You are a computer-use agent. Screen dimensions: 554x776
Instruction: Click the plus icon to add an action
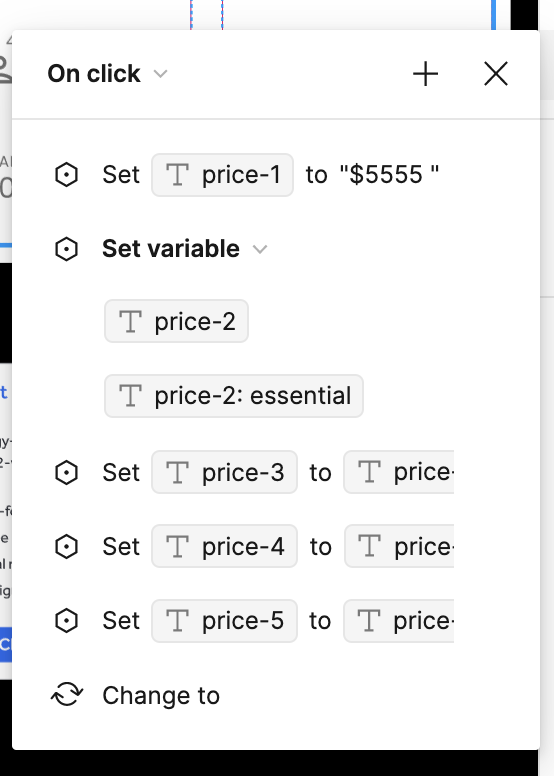425,74
